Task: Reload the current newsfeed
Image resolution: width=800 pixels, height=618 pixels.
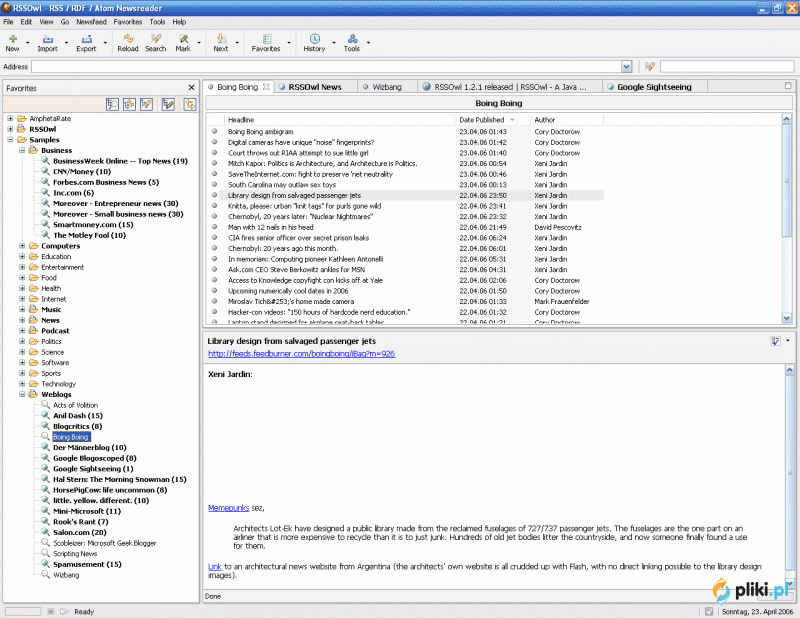Action: tap(128, 43)
